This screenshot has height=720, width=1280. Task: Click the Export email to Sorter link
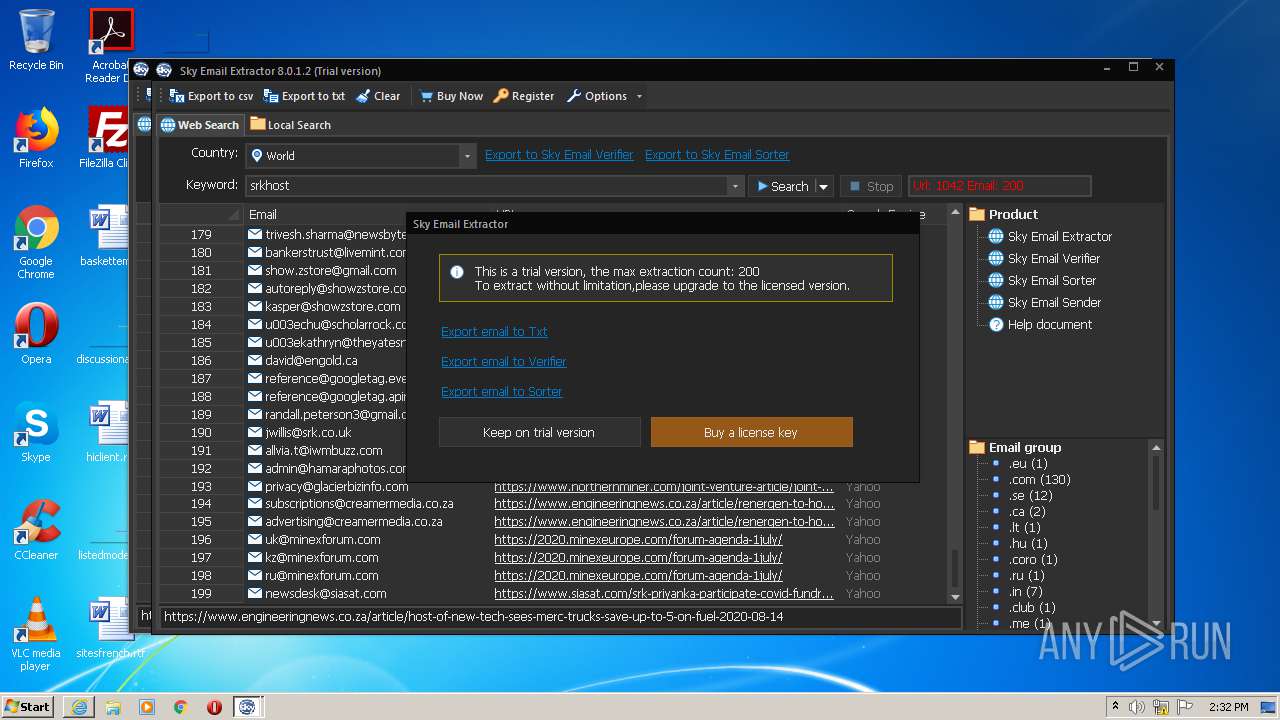pos(502,392)
